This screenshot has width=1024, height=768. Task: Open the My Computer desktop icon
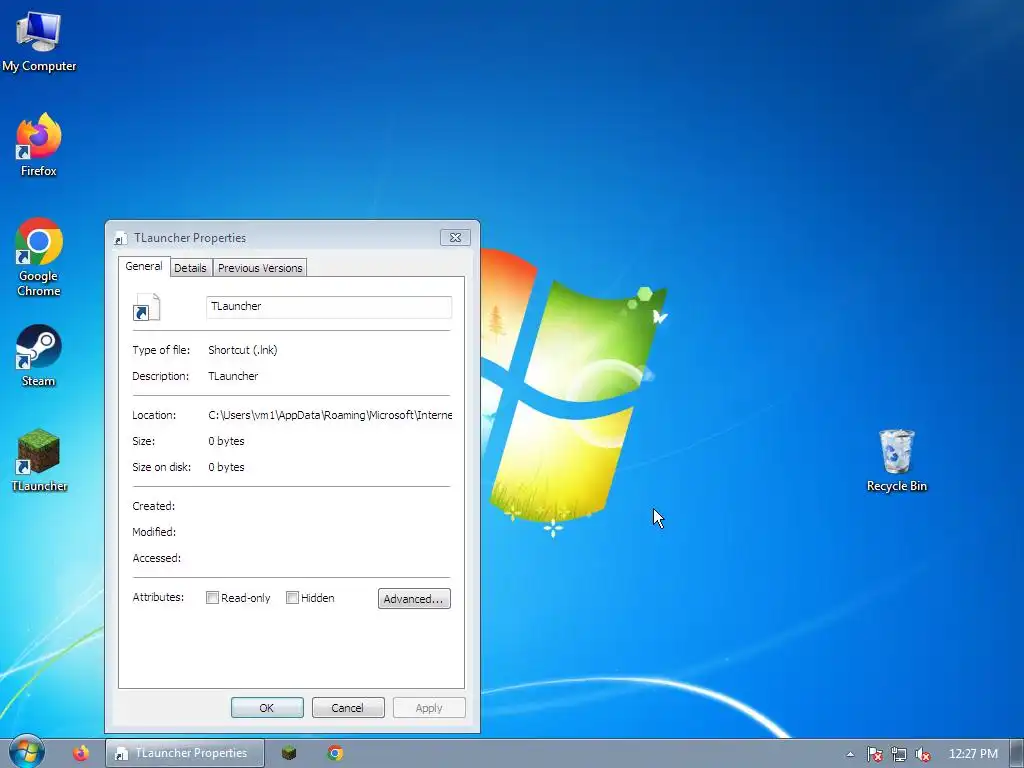point(39,40)
